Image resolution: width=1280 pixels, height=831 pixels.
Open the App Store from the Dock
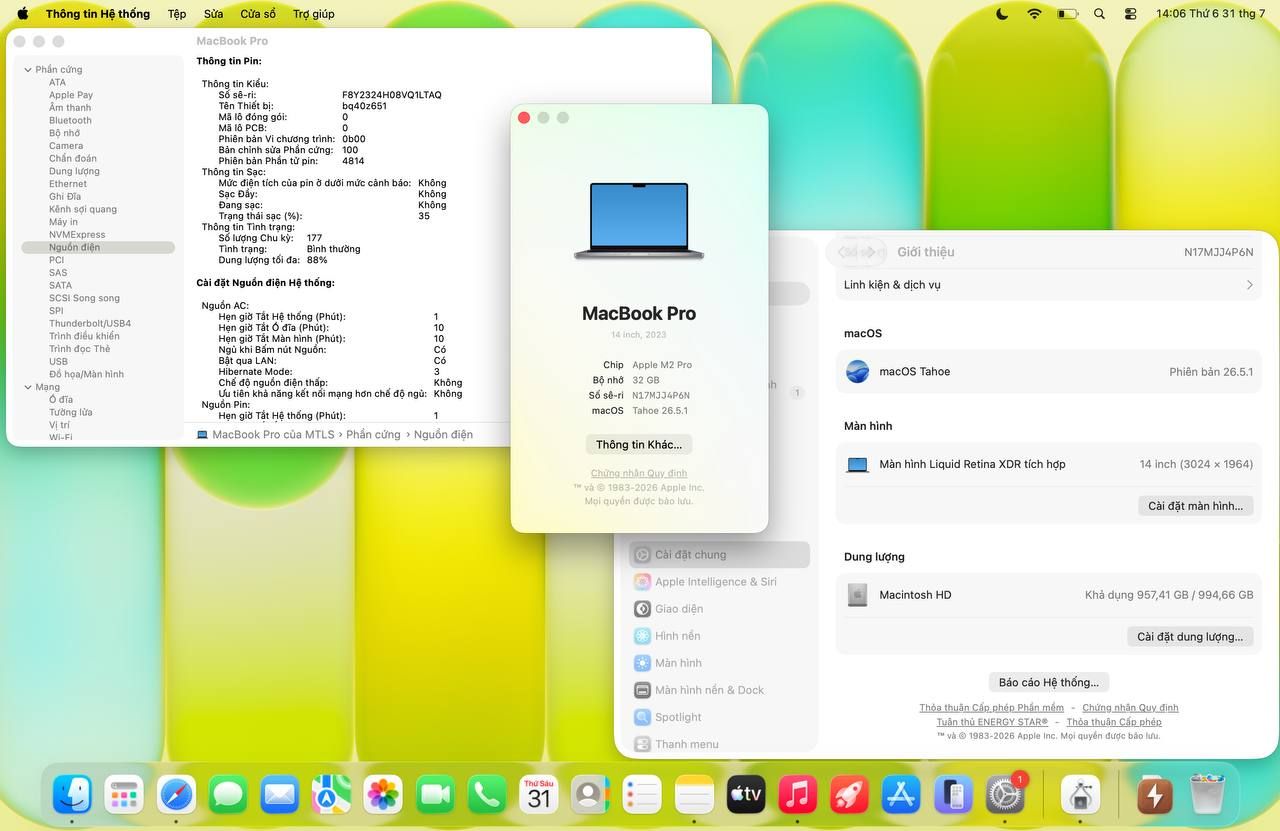901,795
